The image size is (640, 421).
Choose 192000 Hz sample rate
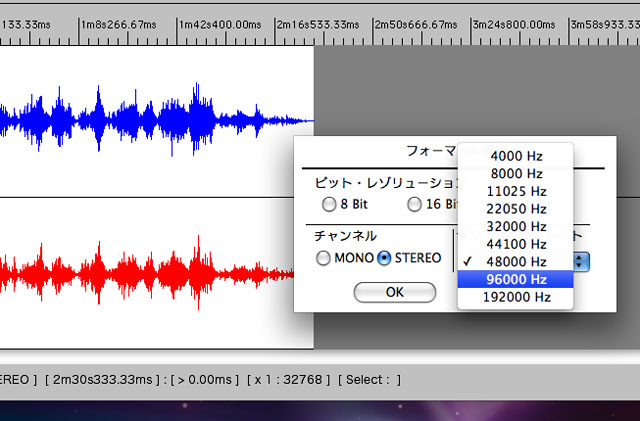(516, 297)
